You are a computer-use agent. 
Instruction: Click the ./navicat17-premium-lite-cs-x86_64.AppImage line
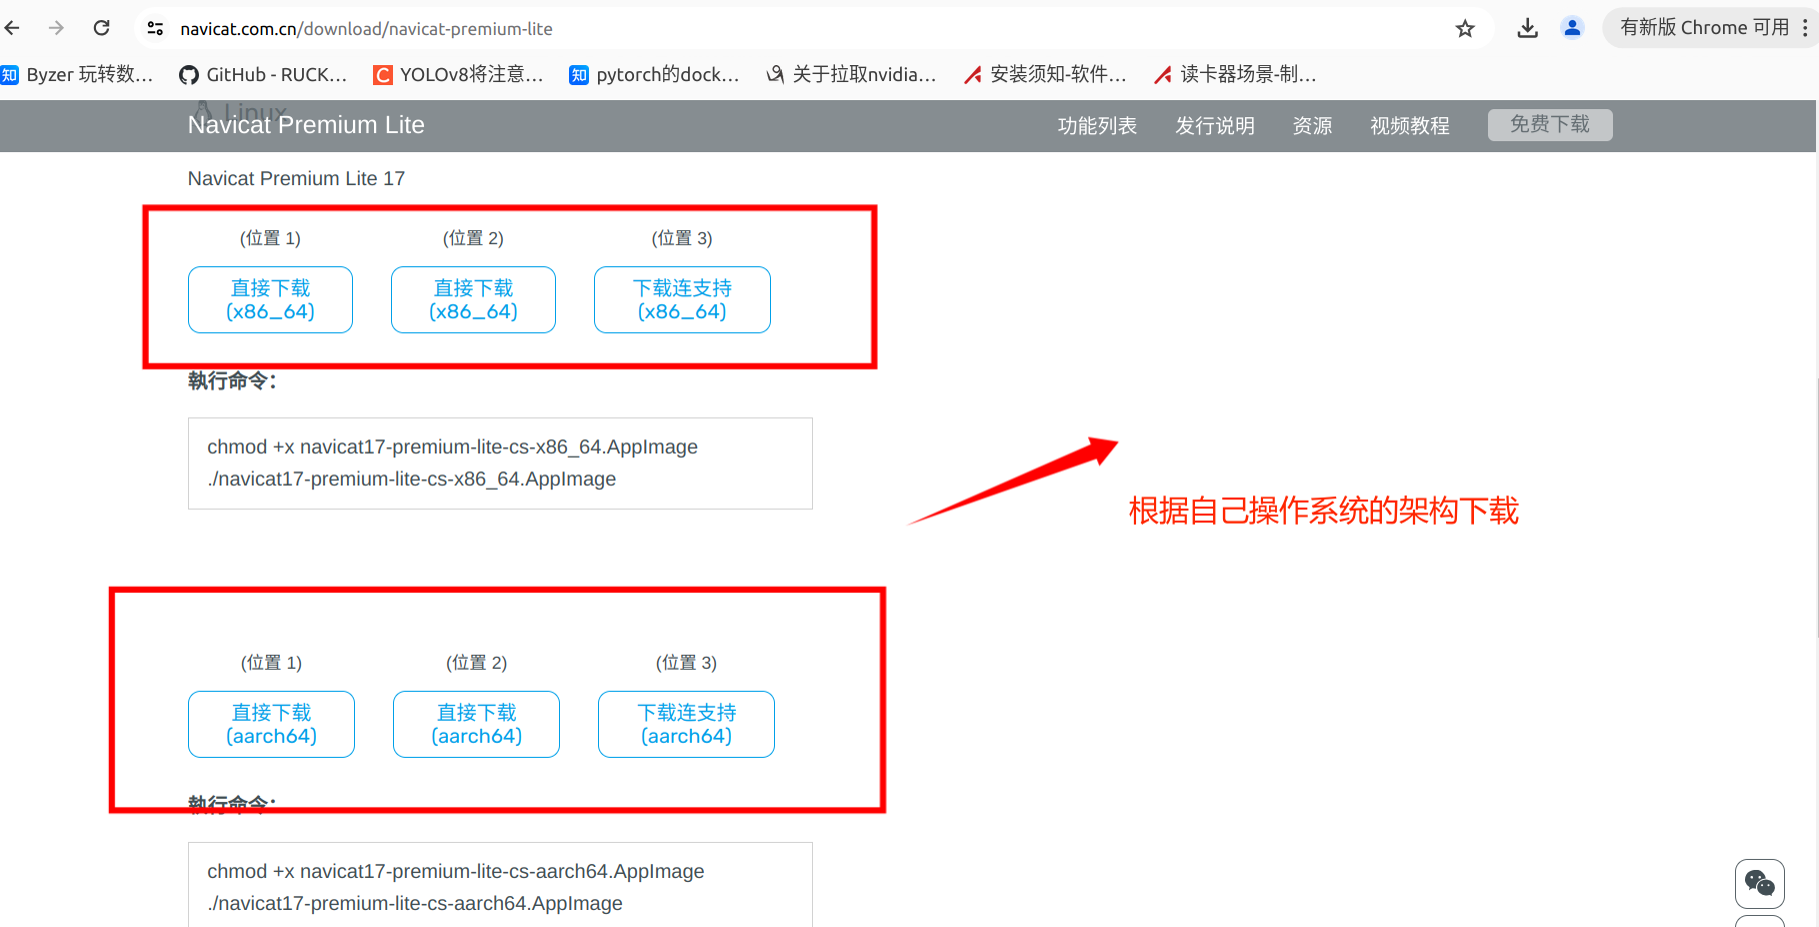point(411,479)
